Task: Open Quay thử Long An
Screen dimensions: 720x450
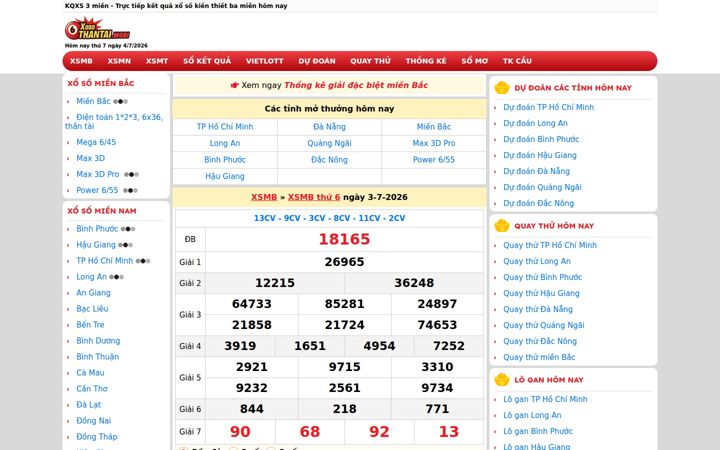Action: pos(537,261)
